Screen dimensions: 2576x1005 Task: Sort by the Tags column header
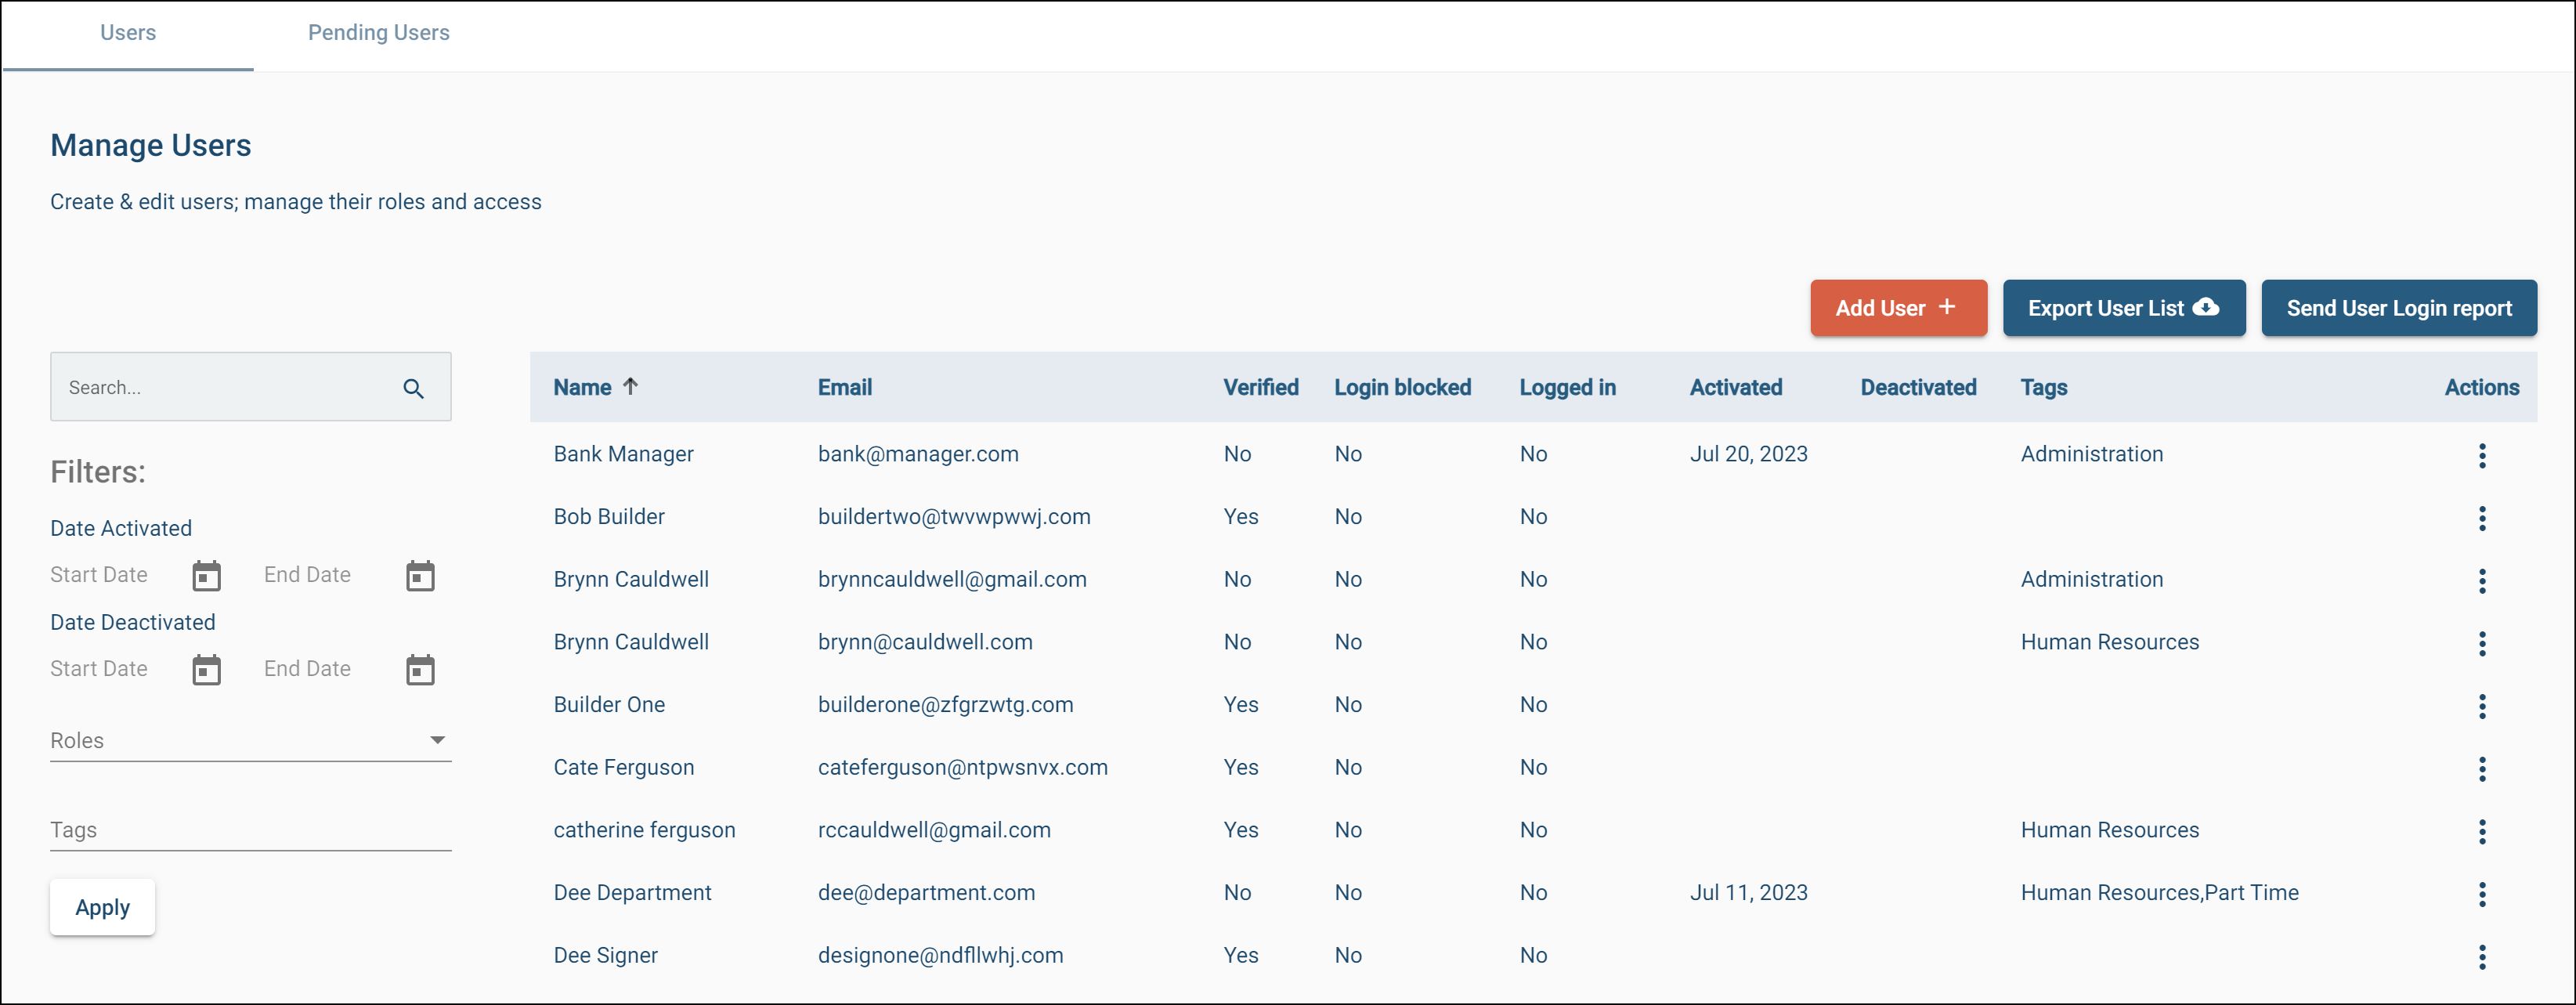(x=2043, y=388)
